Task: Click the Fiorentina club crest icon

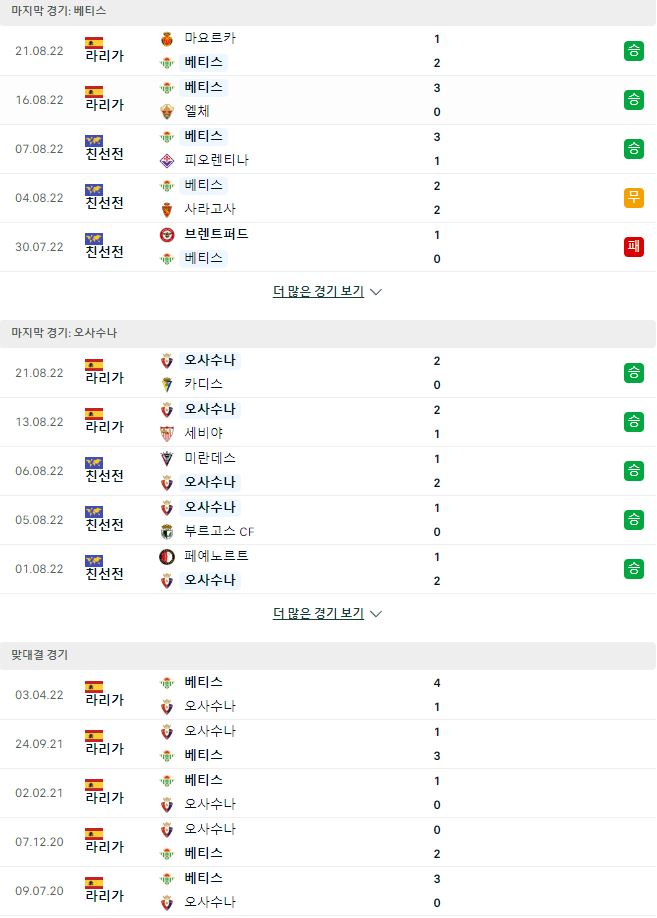Action: point(167,160)
